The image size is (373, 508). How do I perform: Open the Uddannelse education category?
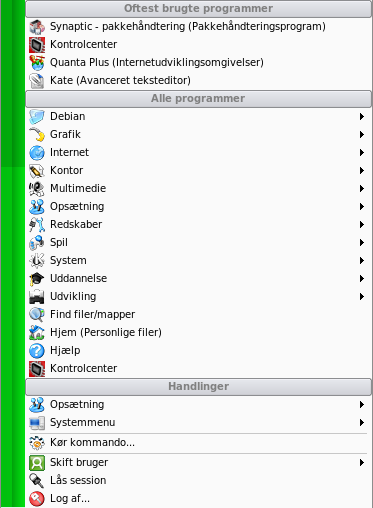click(x=198, y=279)
